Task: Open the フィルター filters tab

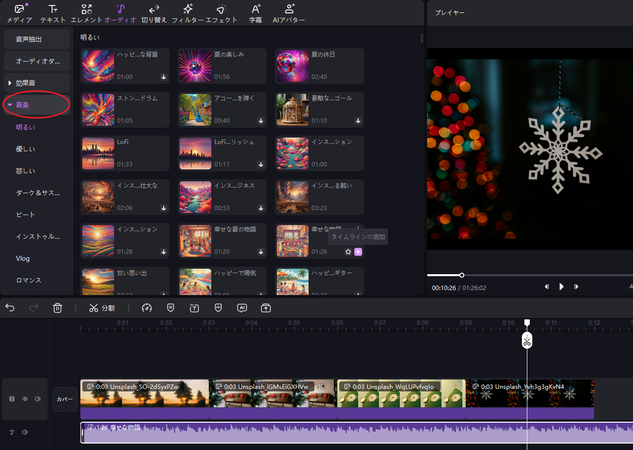Action: click(187, 13)
